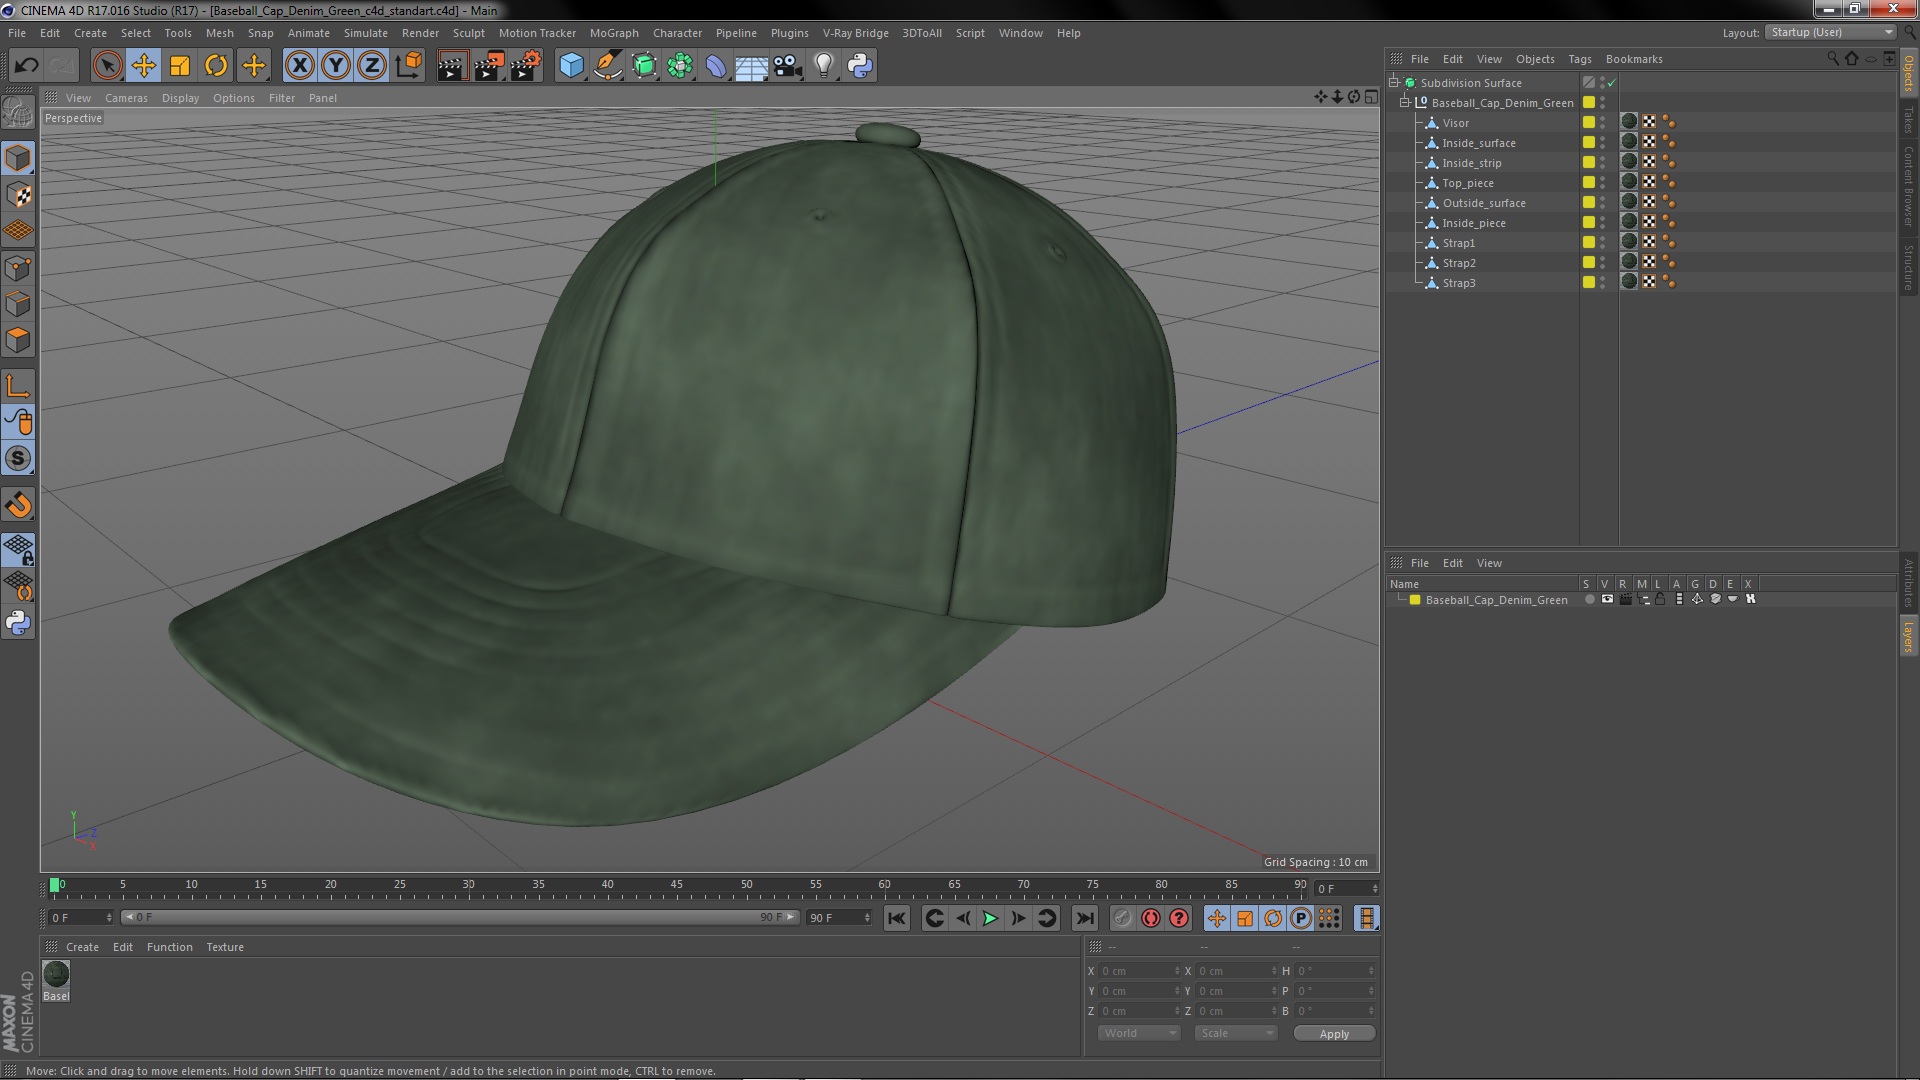The image size is (1920, 1080).
Task: Open the Scale dropdown in coordinates
Action: click(1236, 1033)
